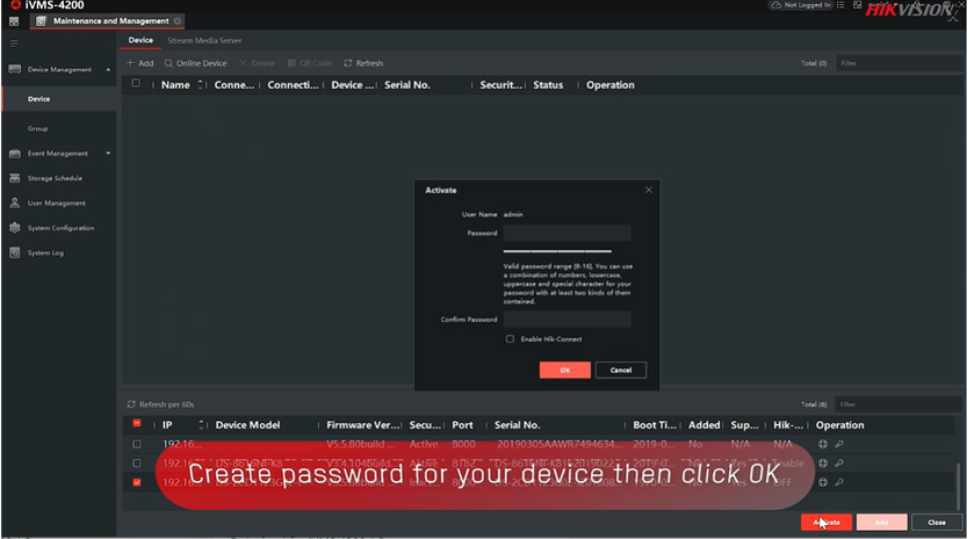975x539 pixels.
Task: Click the iVMS-4200 app logo
Action: (x=15, y=5)
